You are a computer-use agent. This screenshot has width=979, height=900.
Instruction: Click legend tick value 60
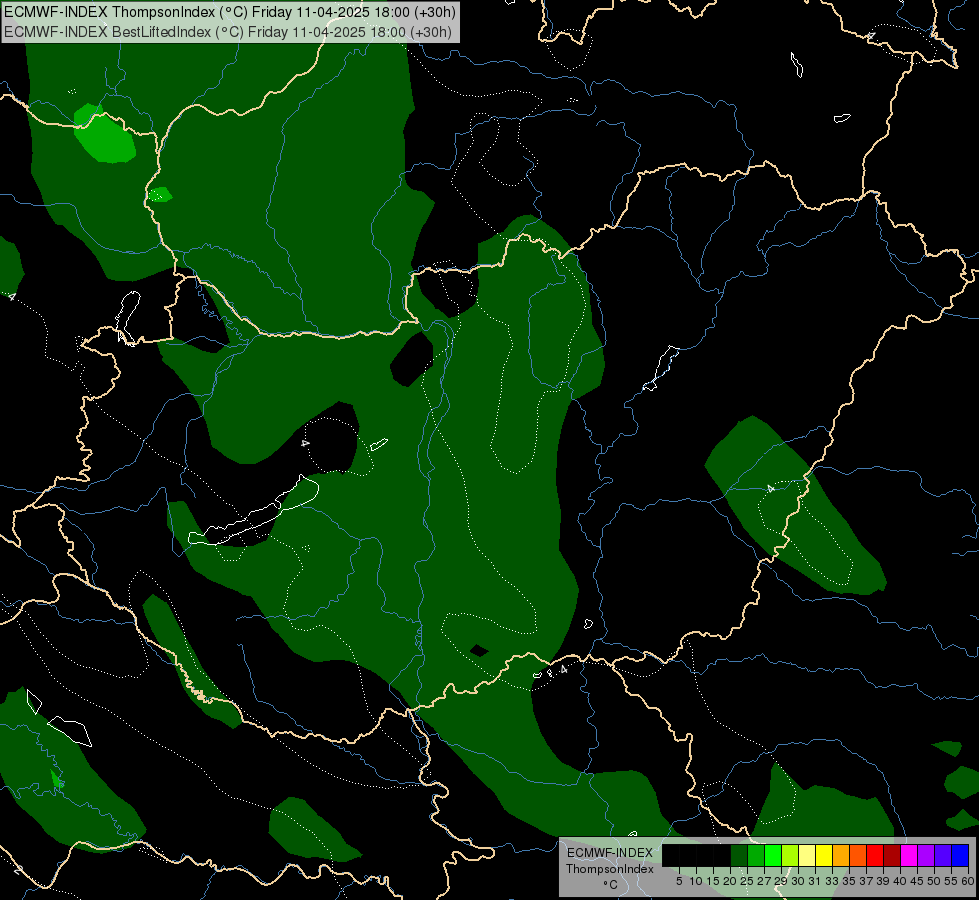[x=968, y=881]
